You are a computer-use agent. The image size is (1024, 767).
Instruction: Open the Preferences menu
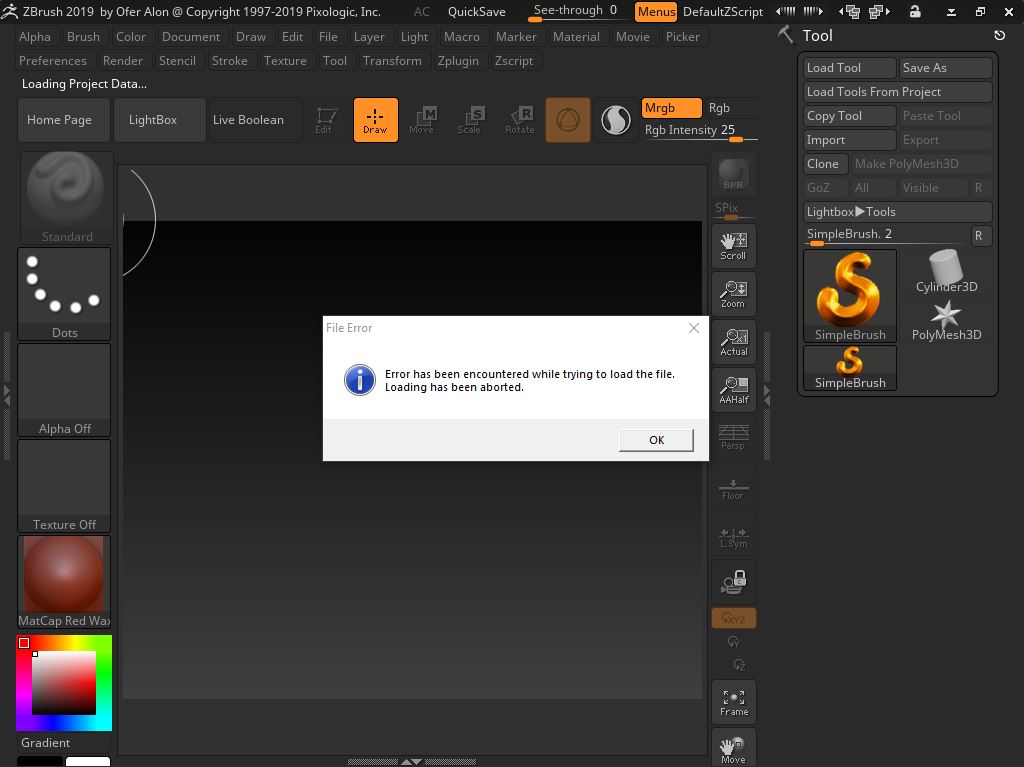click(53, 61)
